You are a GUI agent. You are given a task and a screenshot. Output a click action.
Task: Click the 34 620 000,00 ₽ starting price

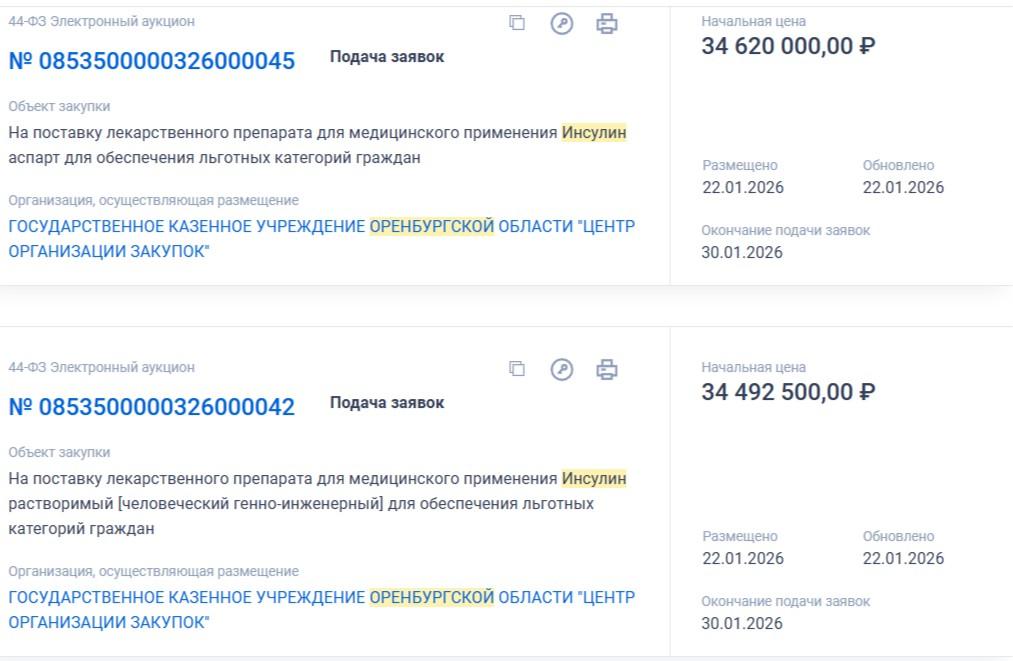[788, 46]
